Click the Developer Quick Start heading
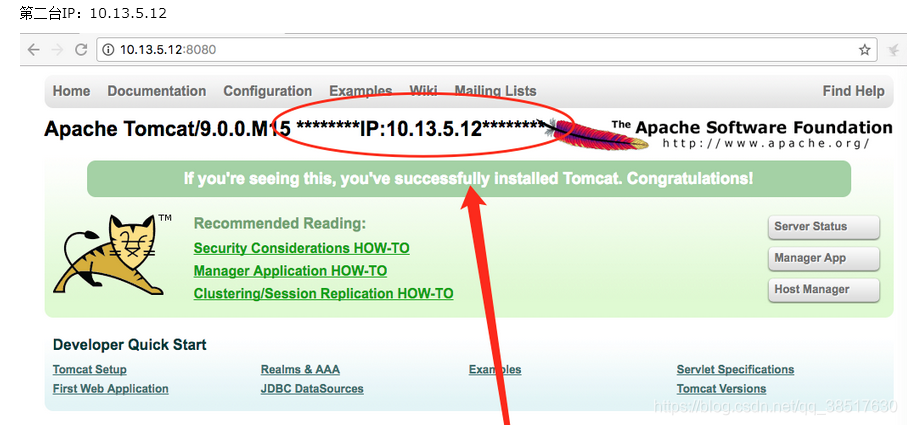Image resolution: width=907 pixels, height=425 pixels. coord(130,345)
